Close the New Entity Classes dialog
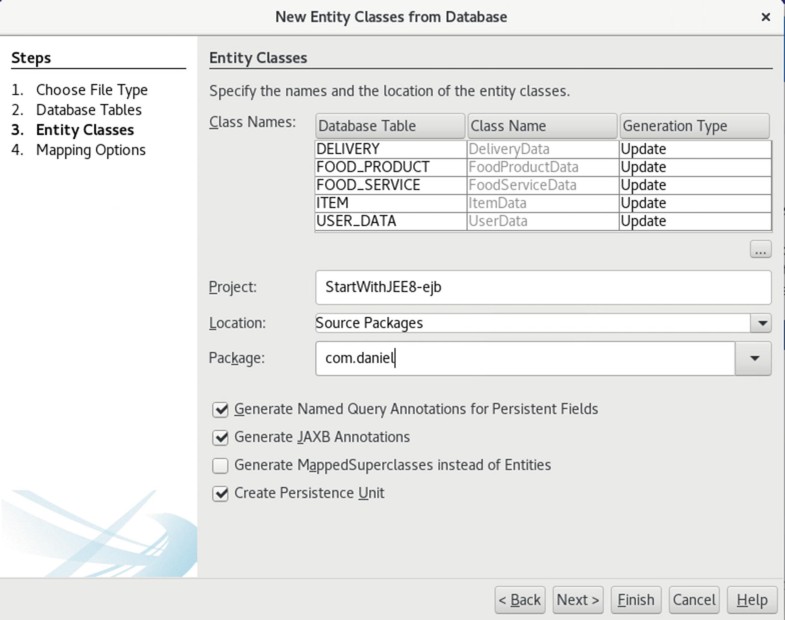Screen dimensions: 785x620 click(765, 17)
